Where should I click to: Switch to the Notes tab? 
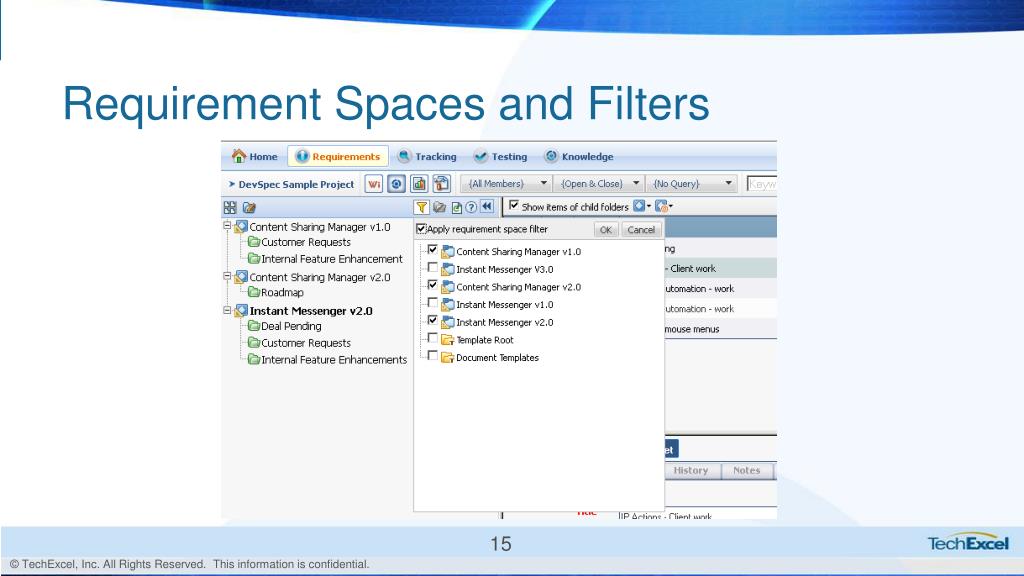(x=746, y=470)
